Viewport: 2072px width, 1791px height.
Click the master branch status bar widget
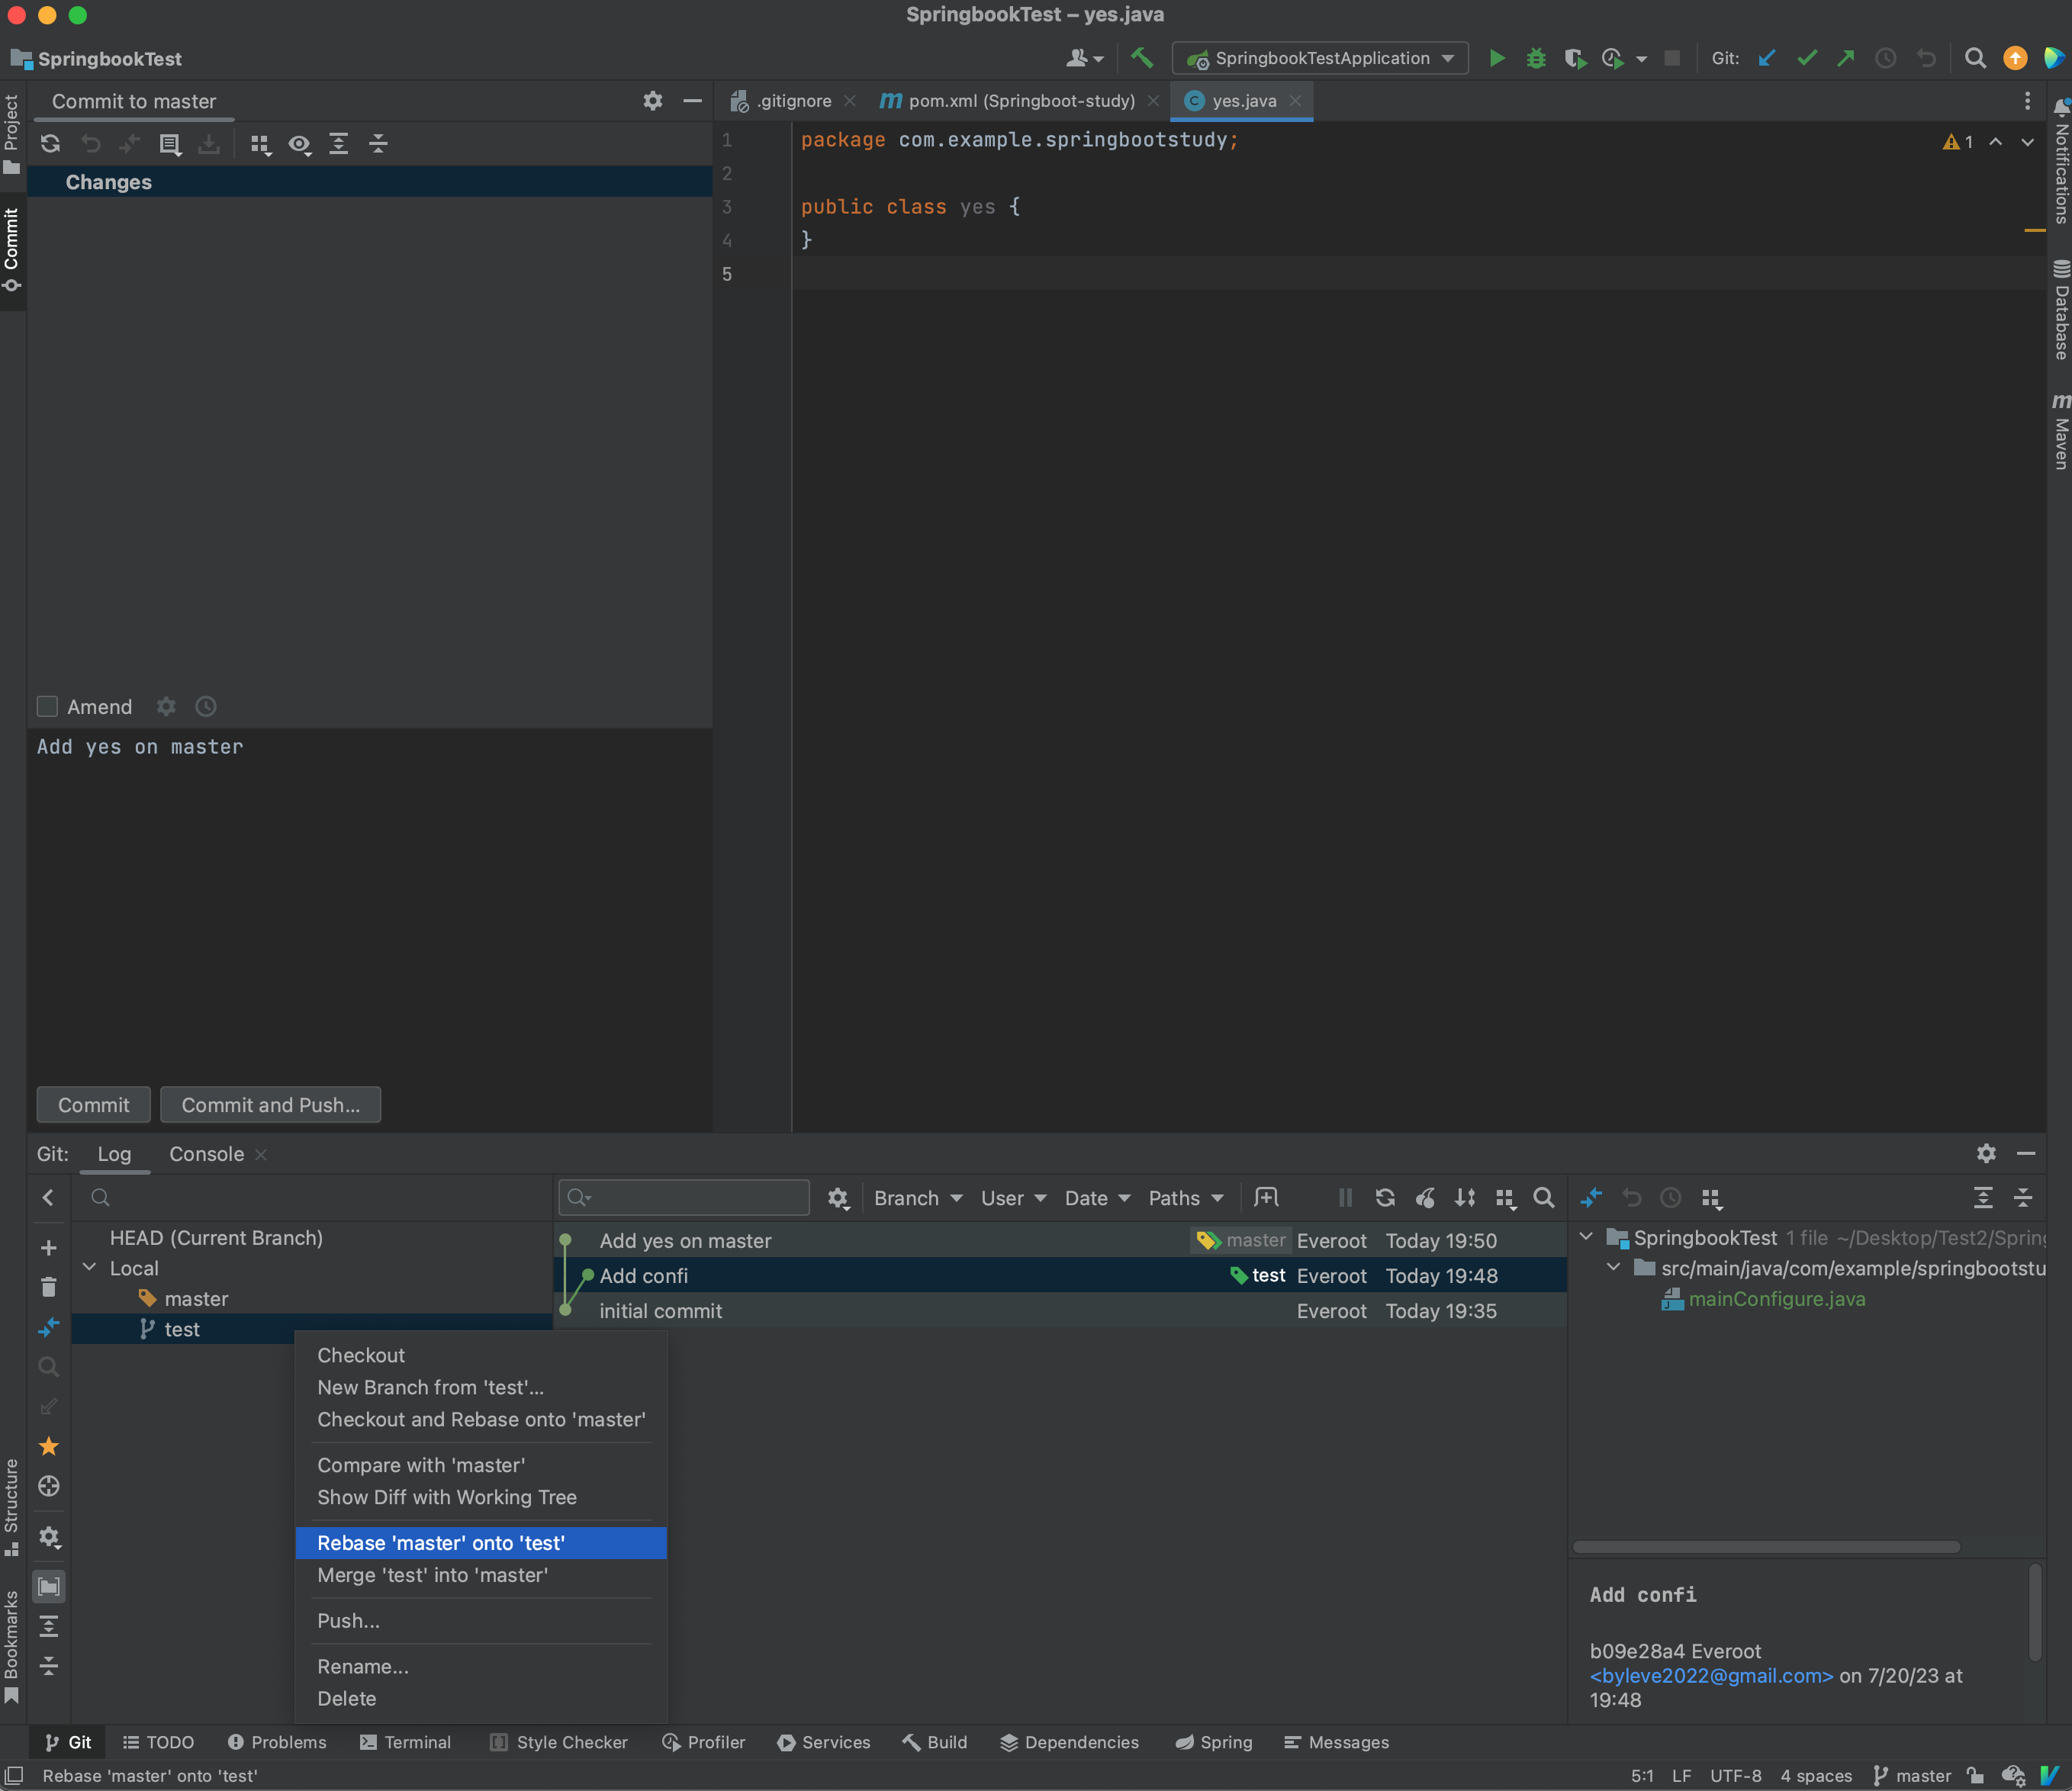point(1912,1776)
